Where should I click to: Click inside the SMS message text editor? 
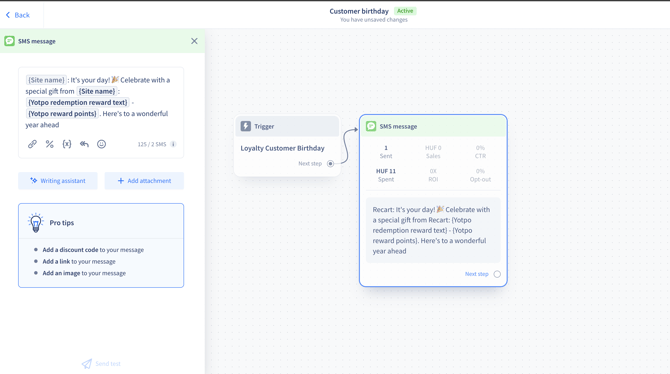coord(101,103)
